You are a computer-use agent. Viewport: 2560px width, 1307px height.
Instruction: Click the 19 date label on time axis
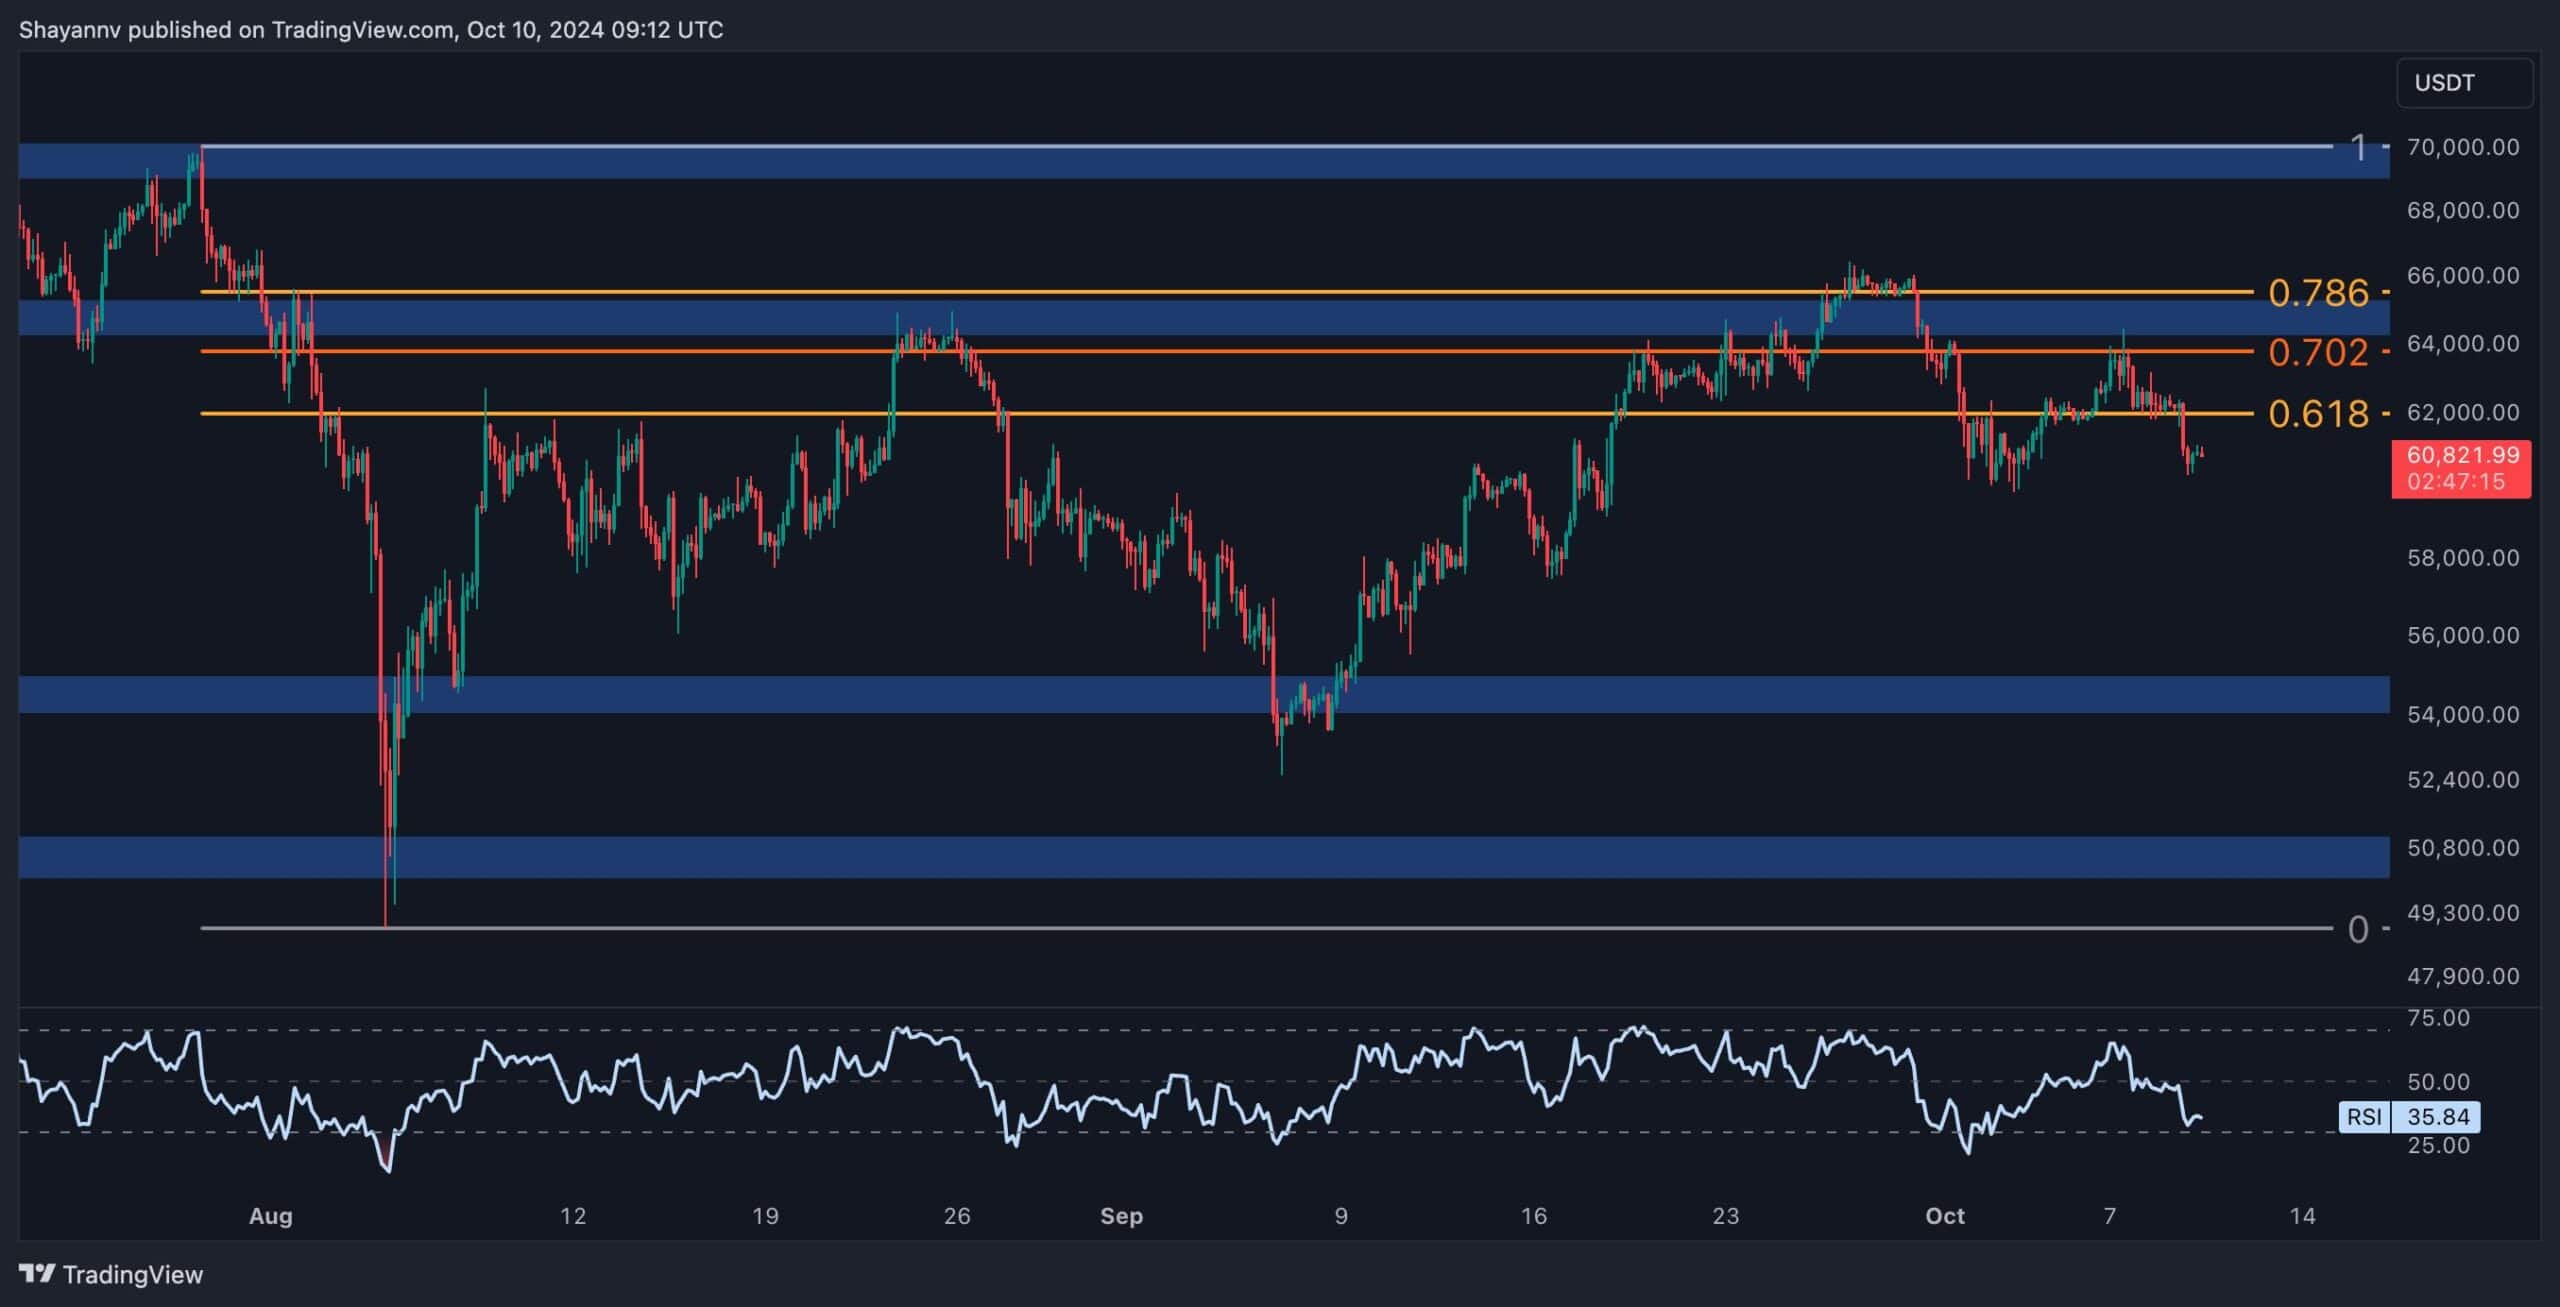[765, 1216]
